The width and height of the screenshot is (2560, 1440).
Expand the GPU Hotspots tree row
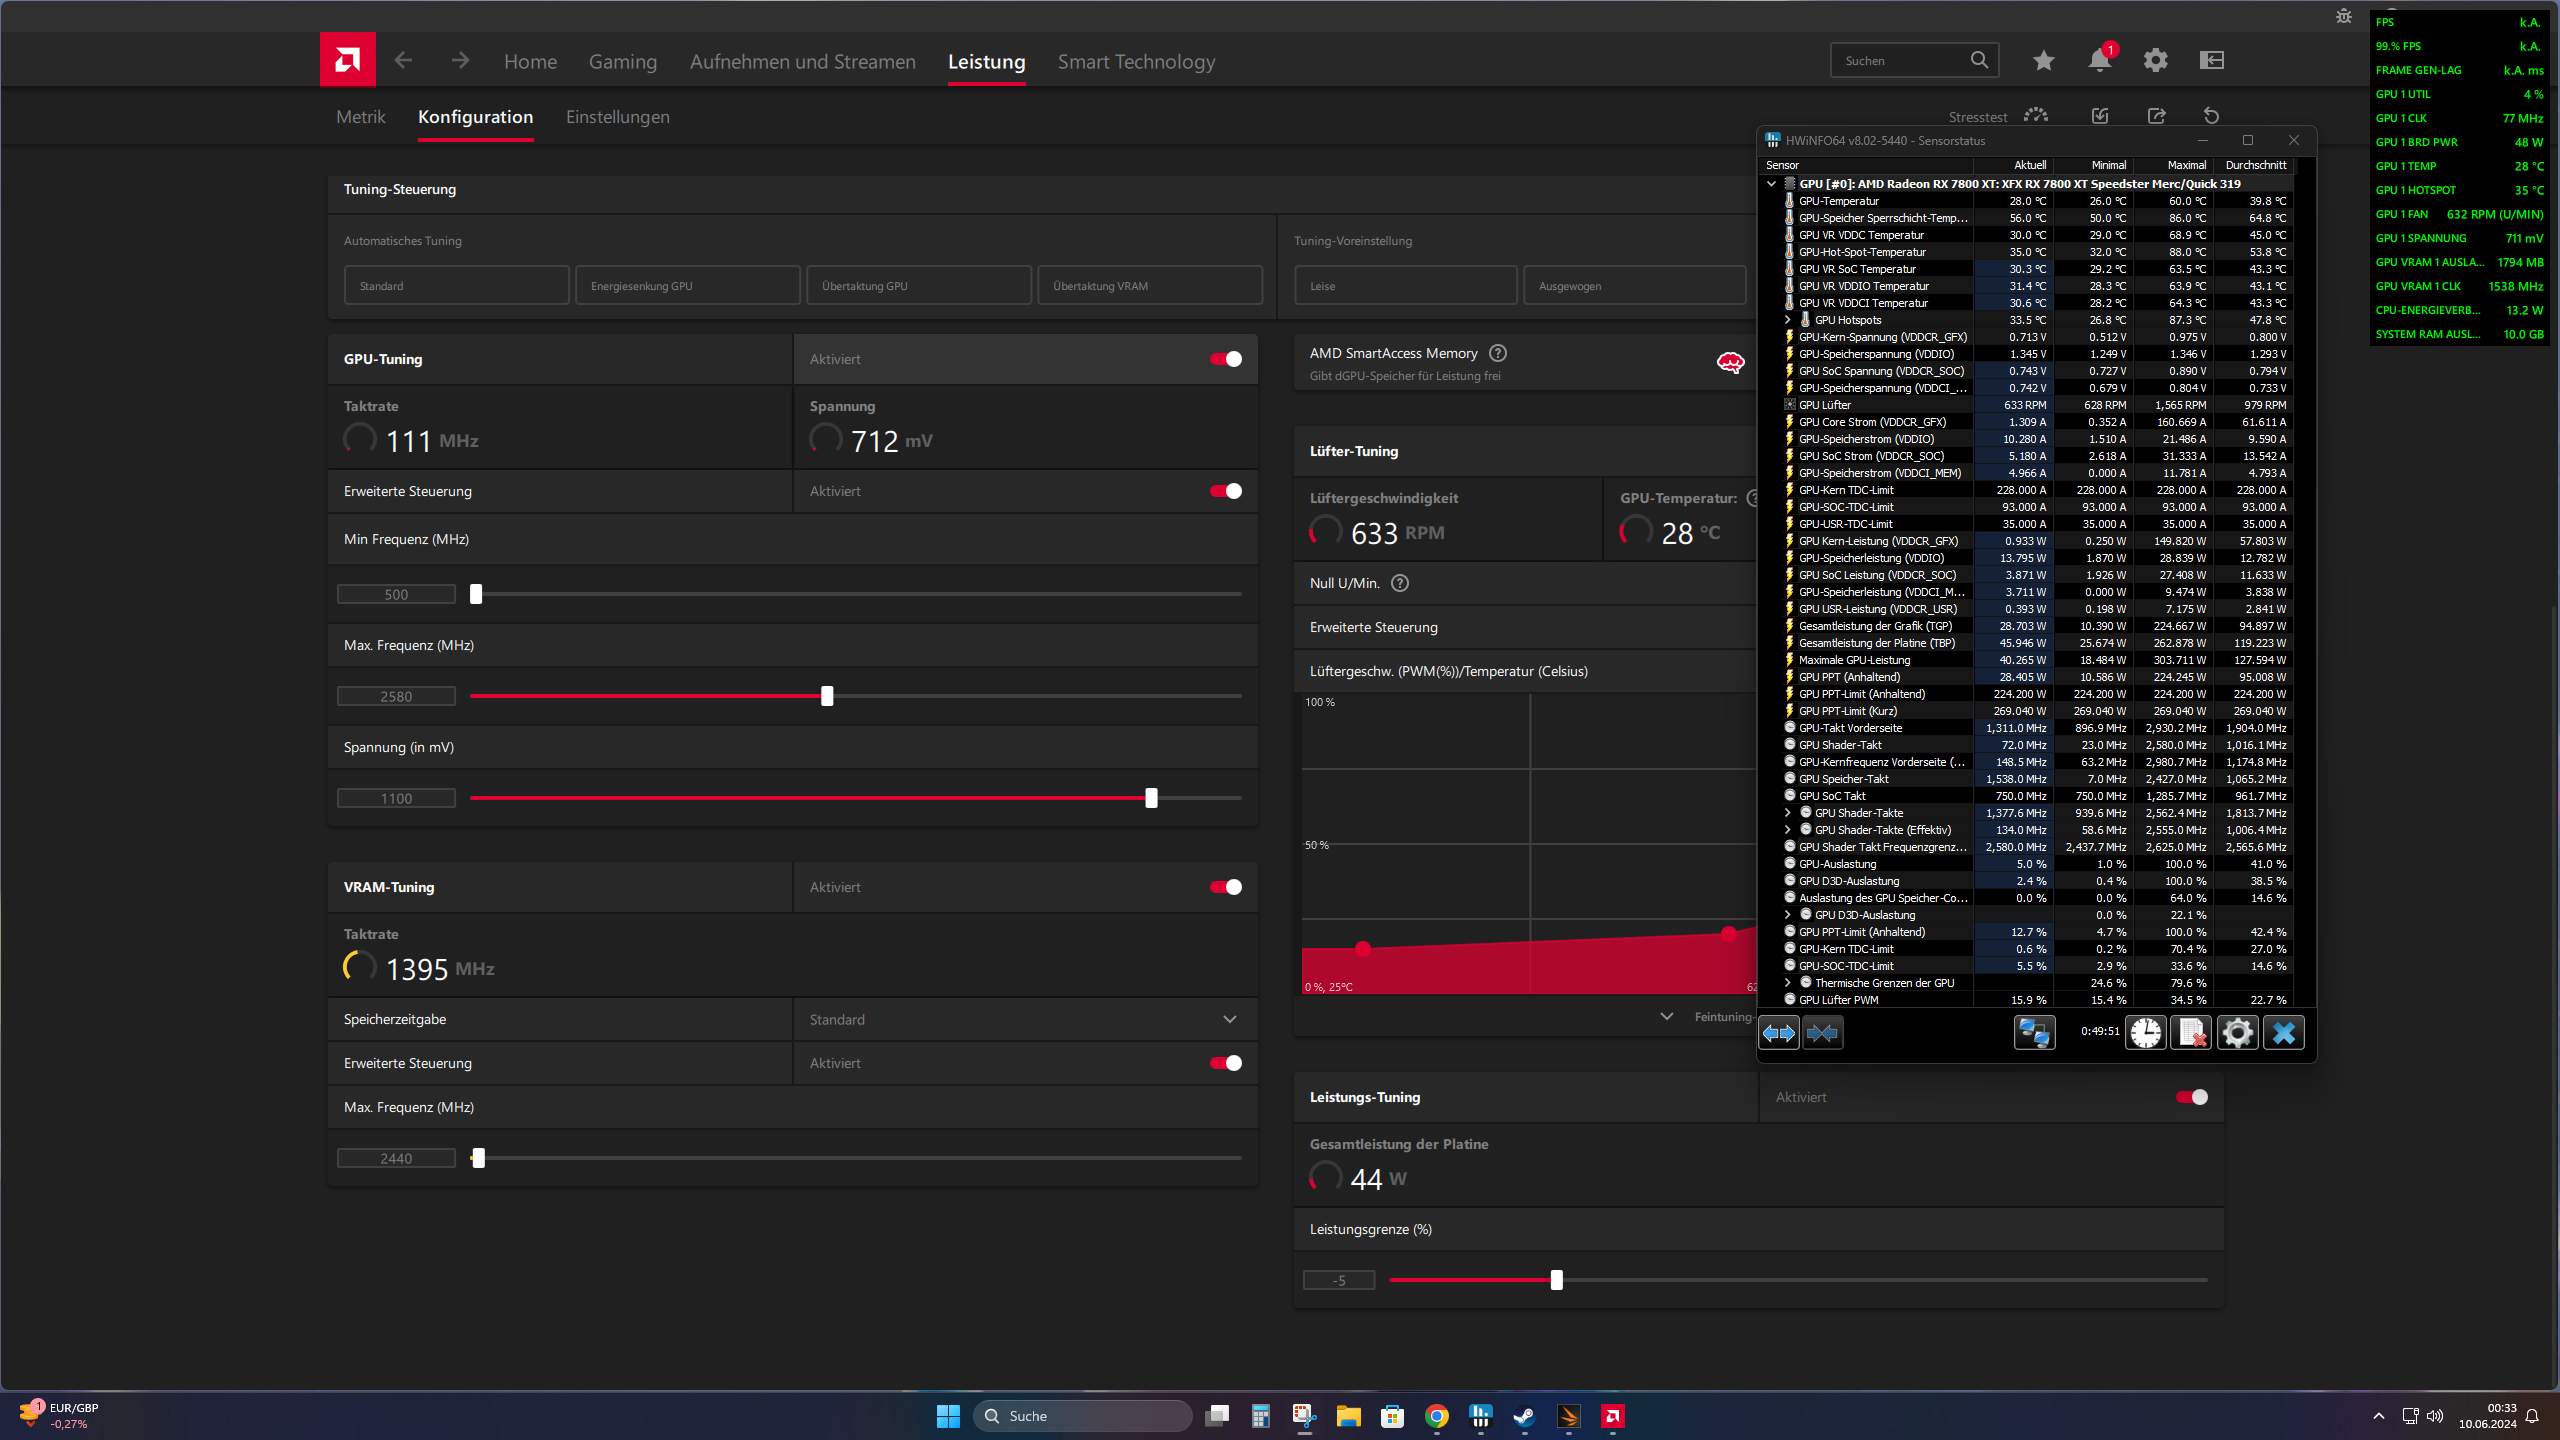pos(1787,320)
